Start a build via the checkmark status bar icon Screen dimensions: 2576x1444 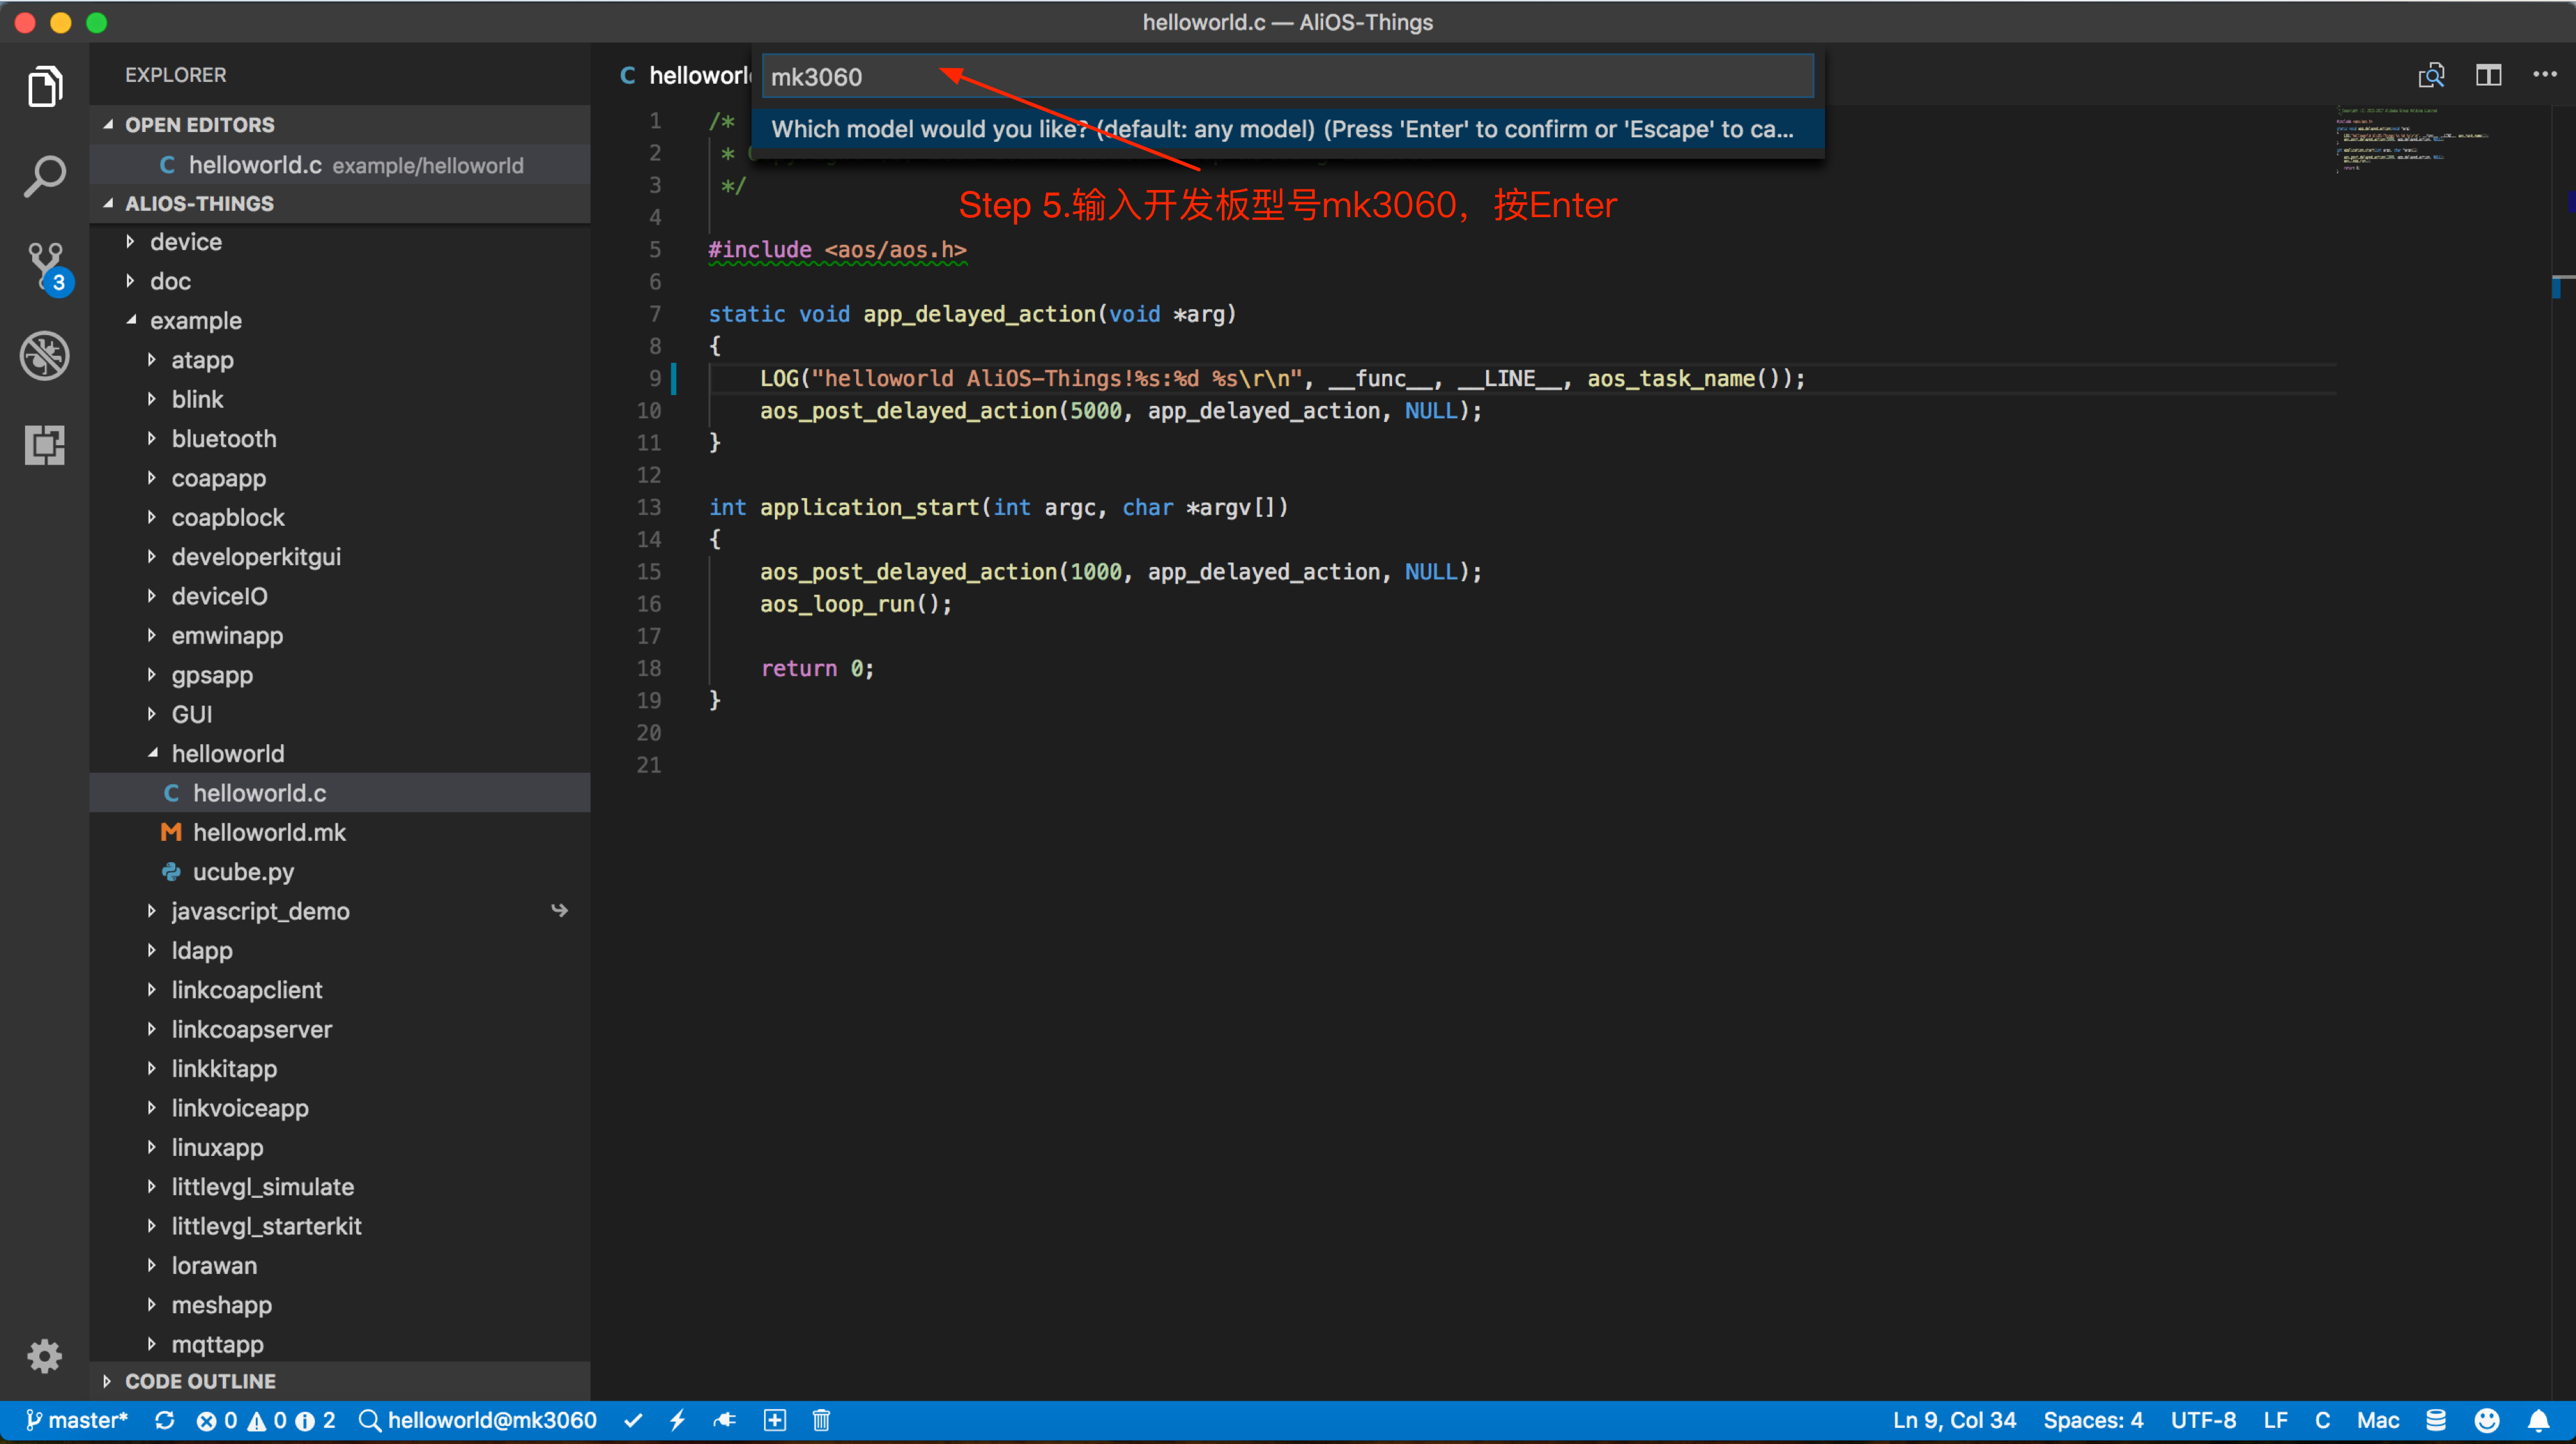pos(634,1420)
